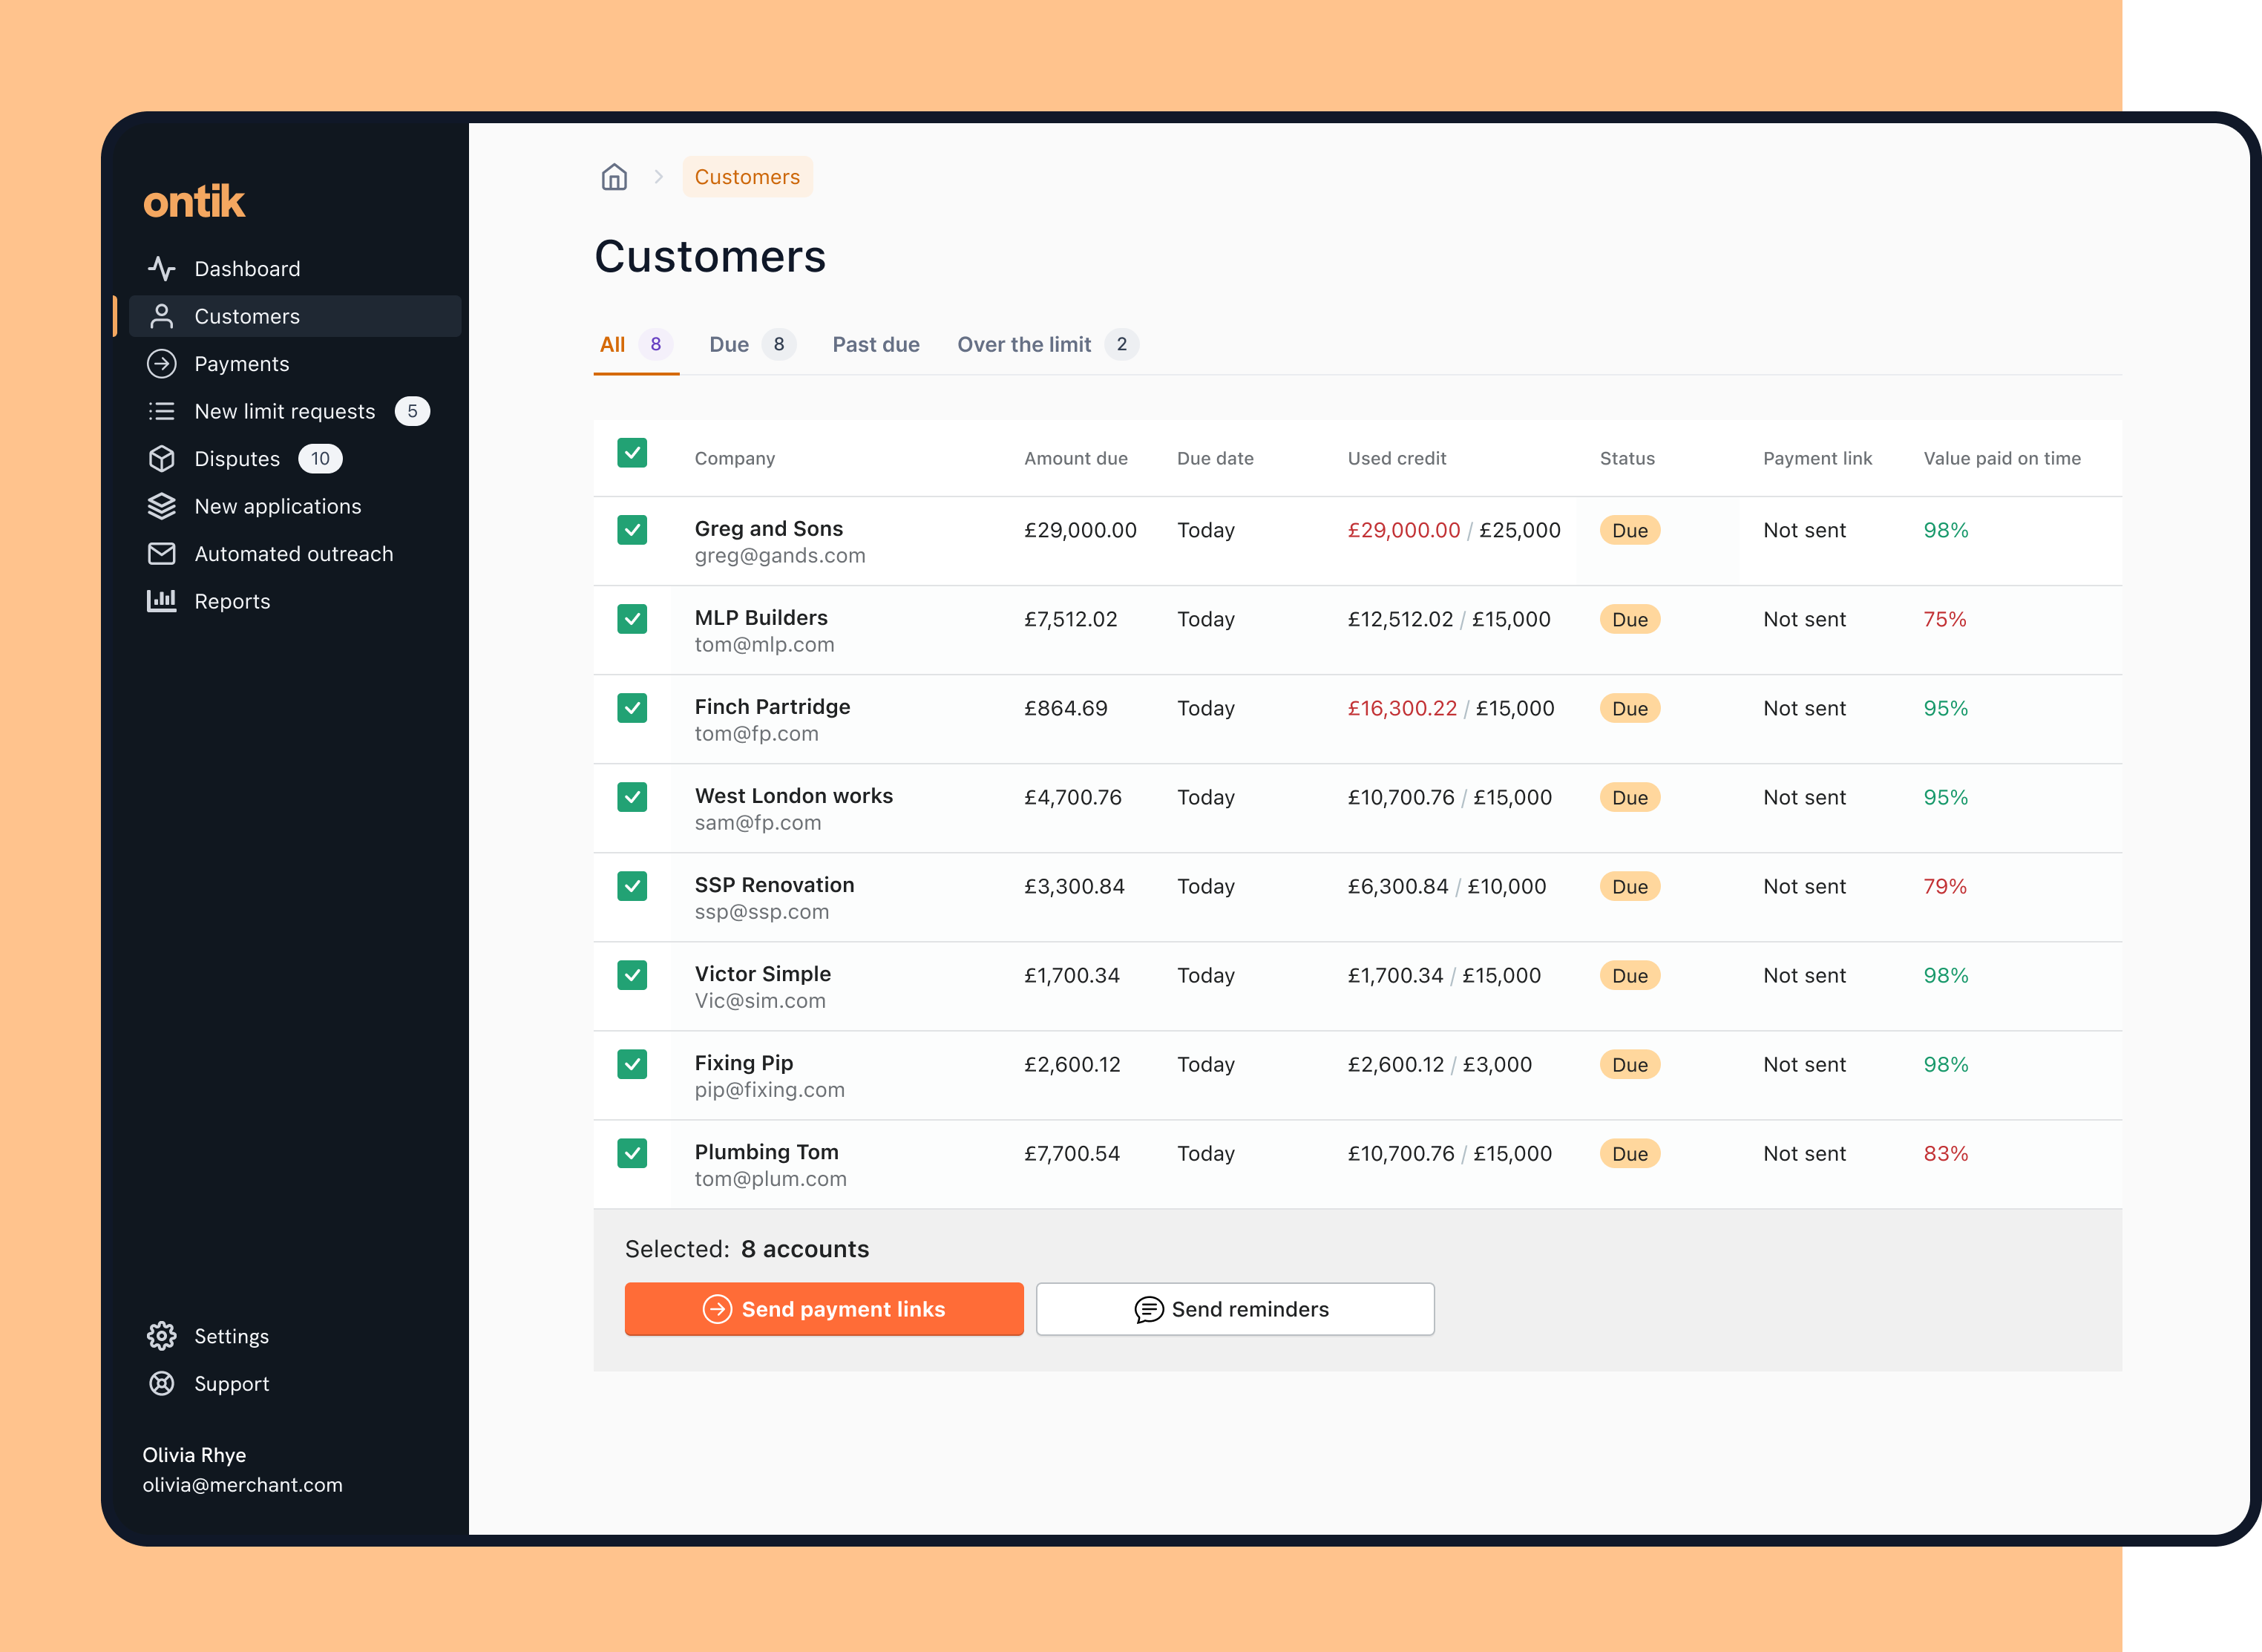
Task: Open Settings via the gear icon
Action: point(162,1335)
